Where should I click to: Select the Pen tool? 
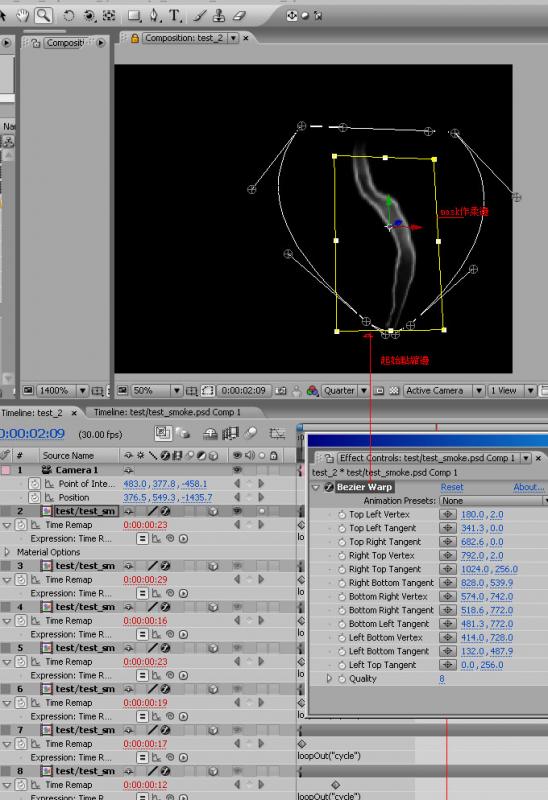(154, 16)
